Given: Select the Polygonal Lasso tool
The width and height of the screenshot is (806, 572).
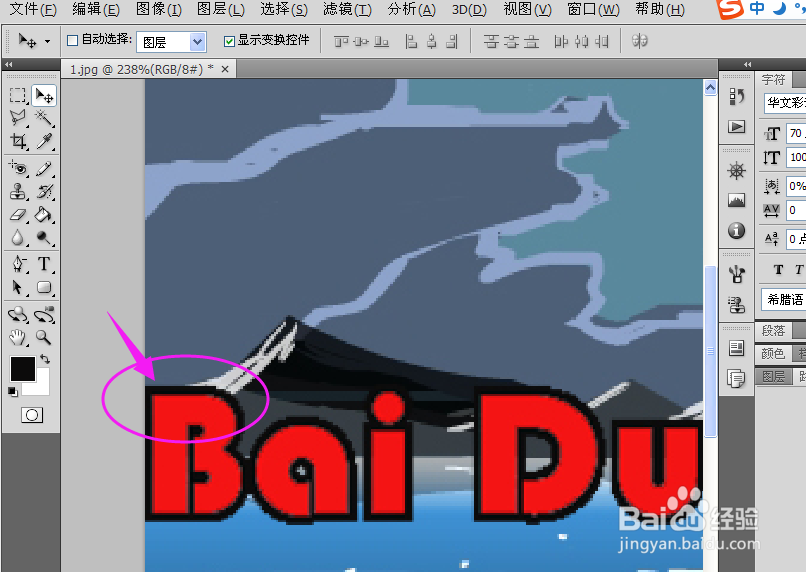Looking at the screenshot, I should pos(18,118).
